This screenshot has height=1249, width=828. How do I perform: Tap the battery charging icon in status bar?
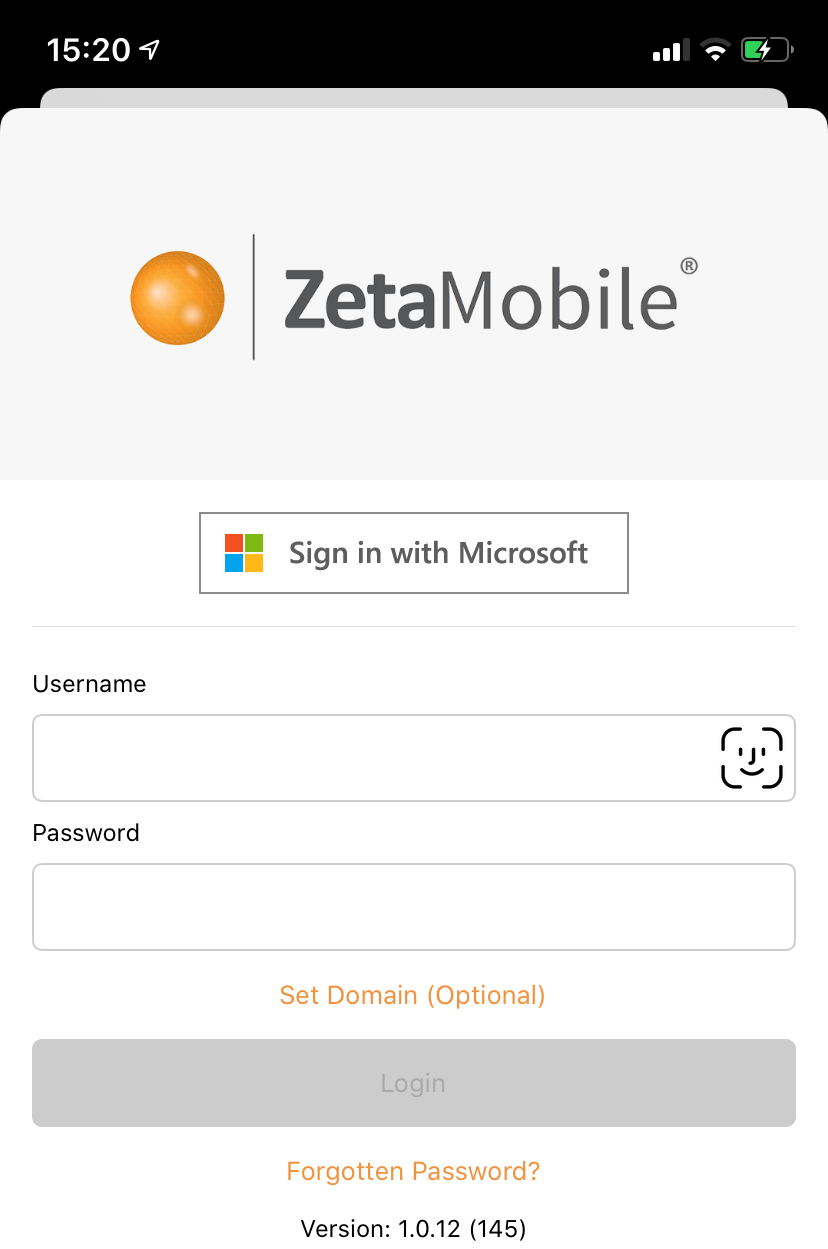[767, 50]
